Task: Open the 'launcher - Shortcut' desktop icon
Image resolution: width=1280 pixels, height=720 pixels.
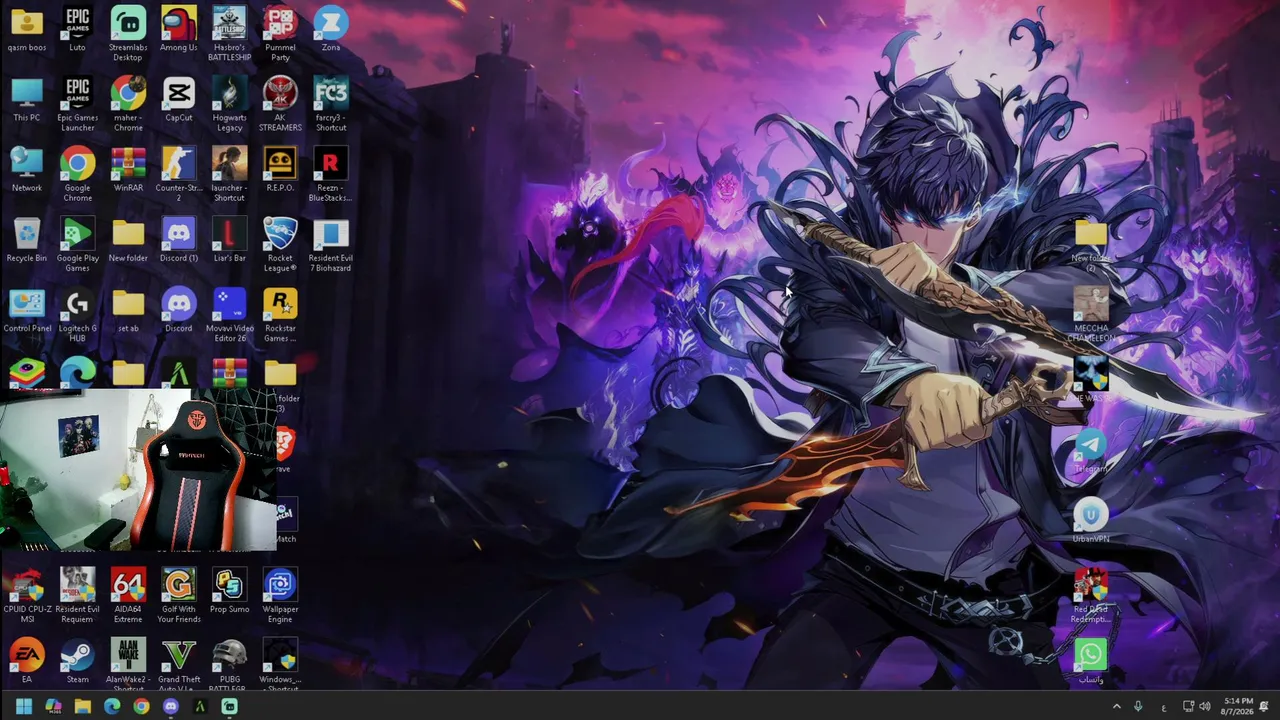Action: point(229,174)
